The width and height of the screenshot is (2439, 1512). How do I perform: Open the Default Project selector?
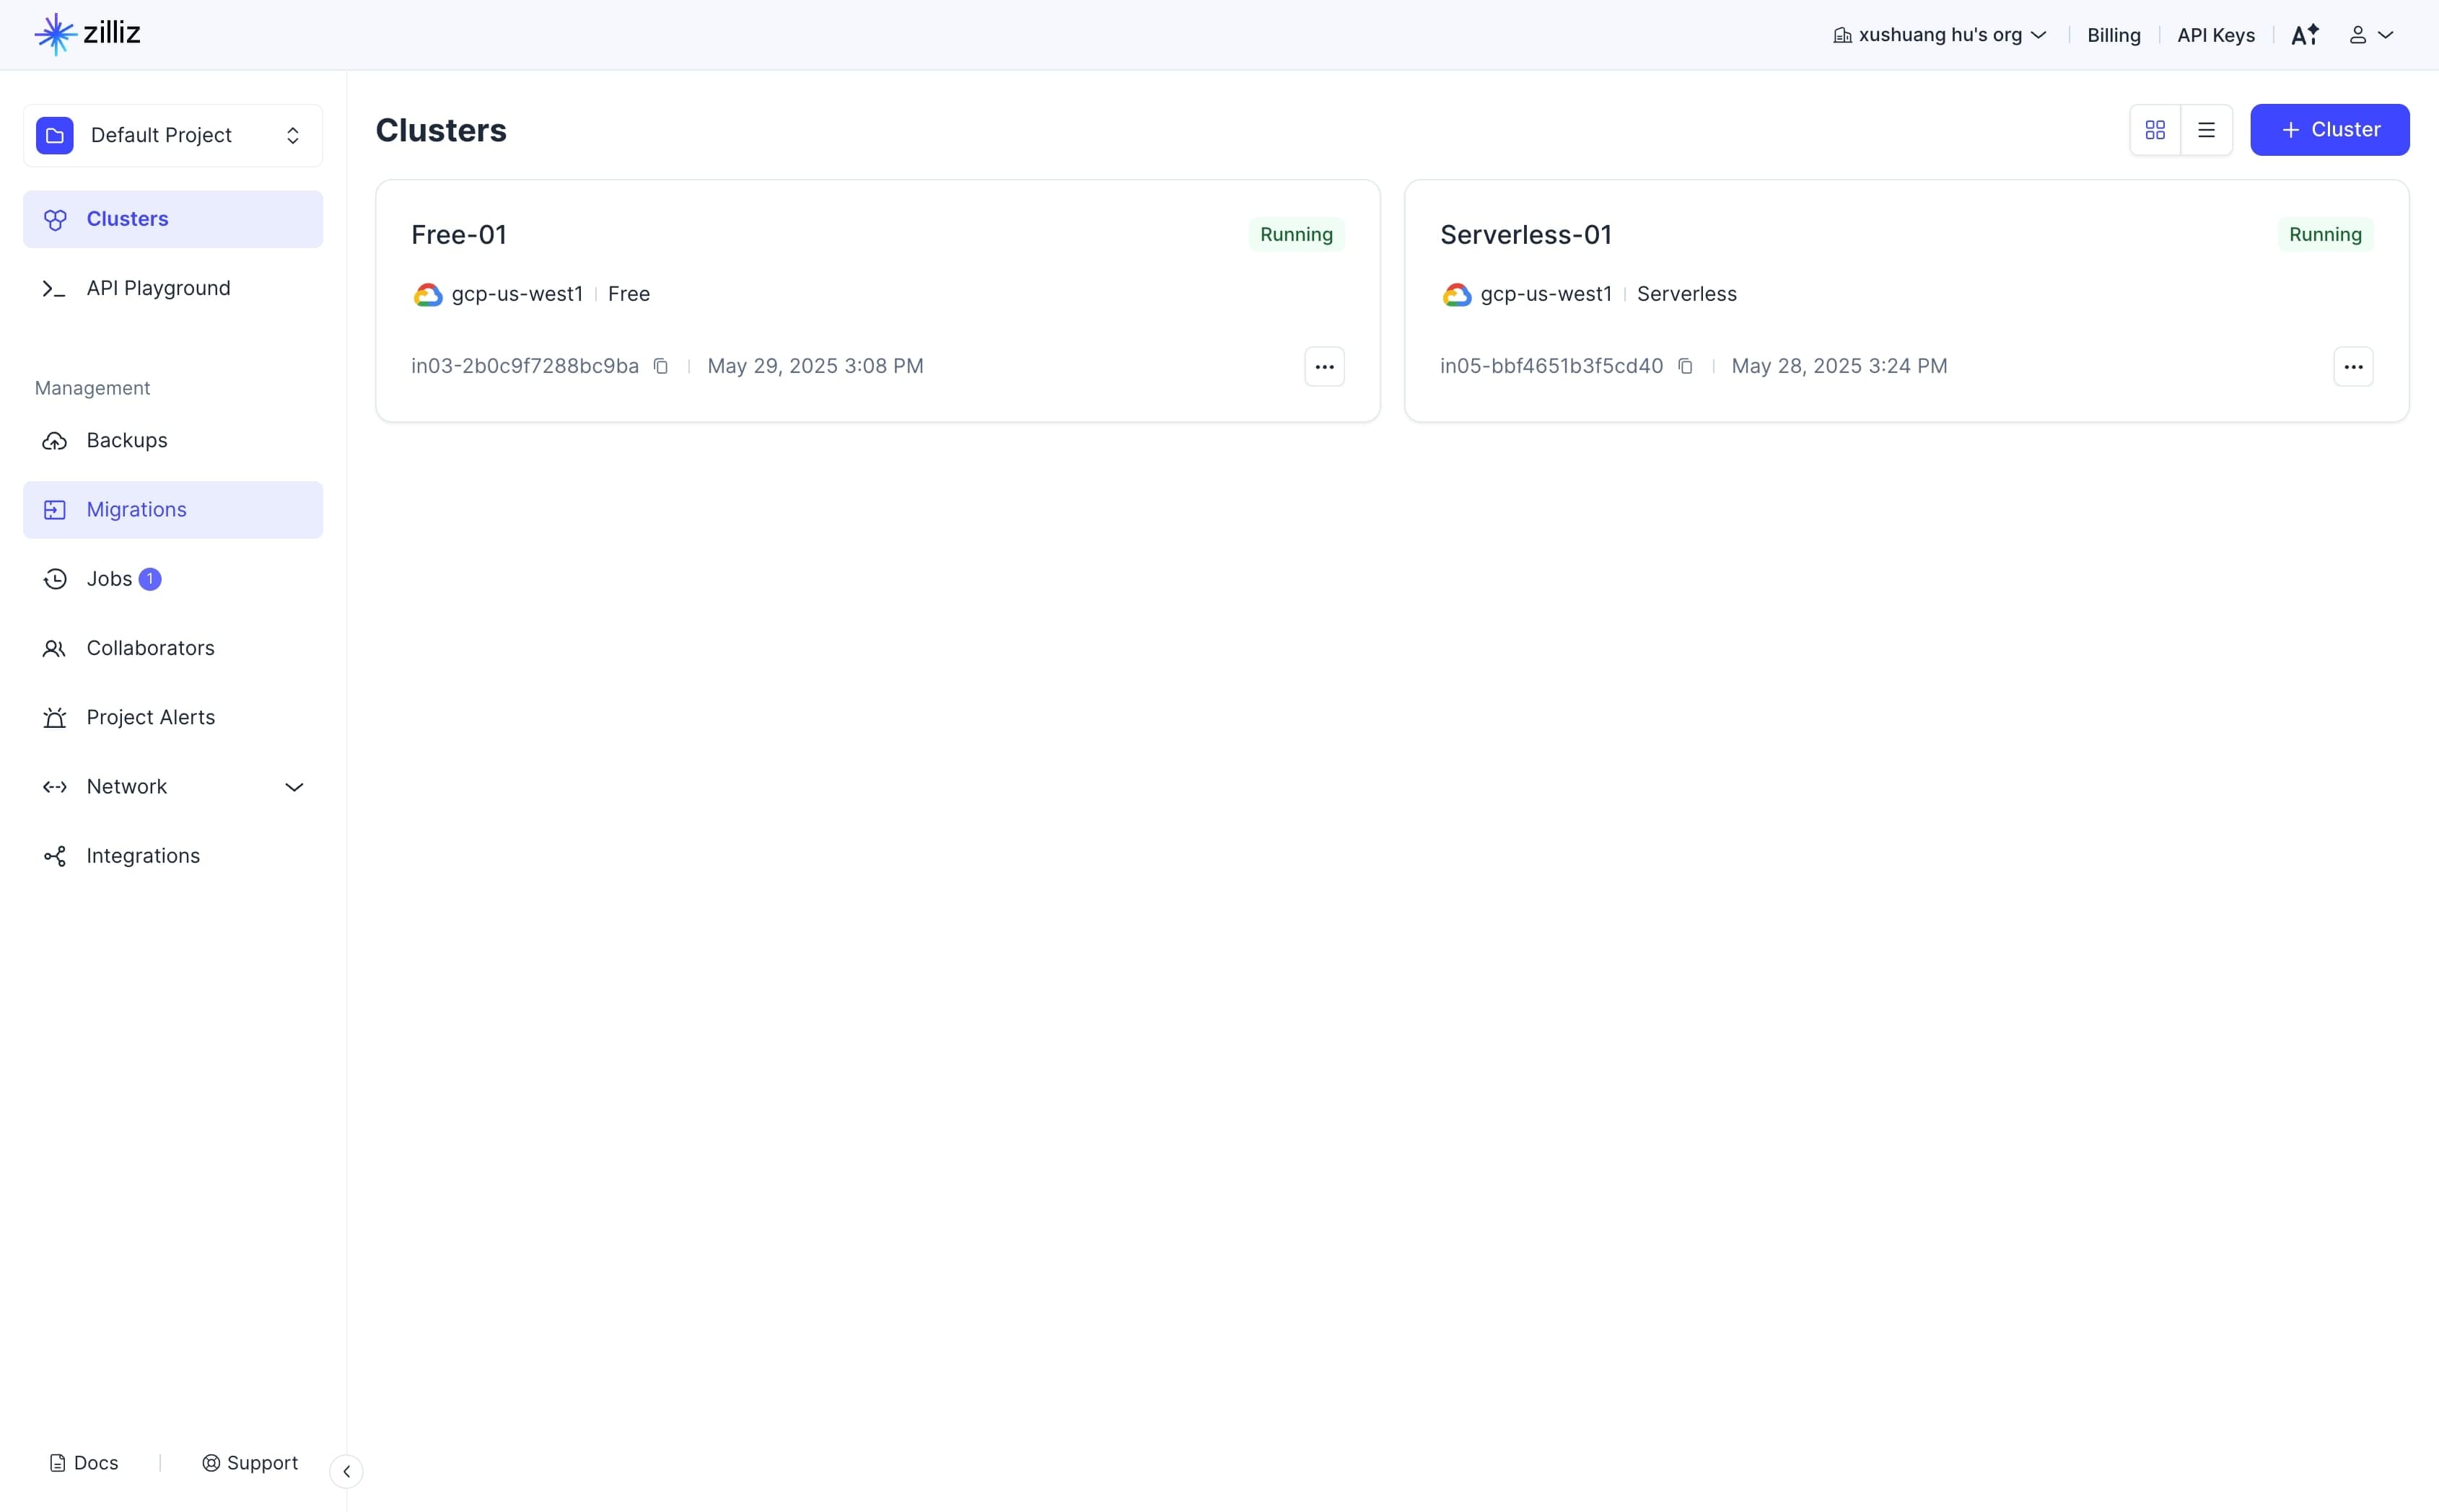pos(173,135)
